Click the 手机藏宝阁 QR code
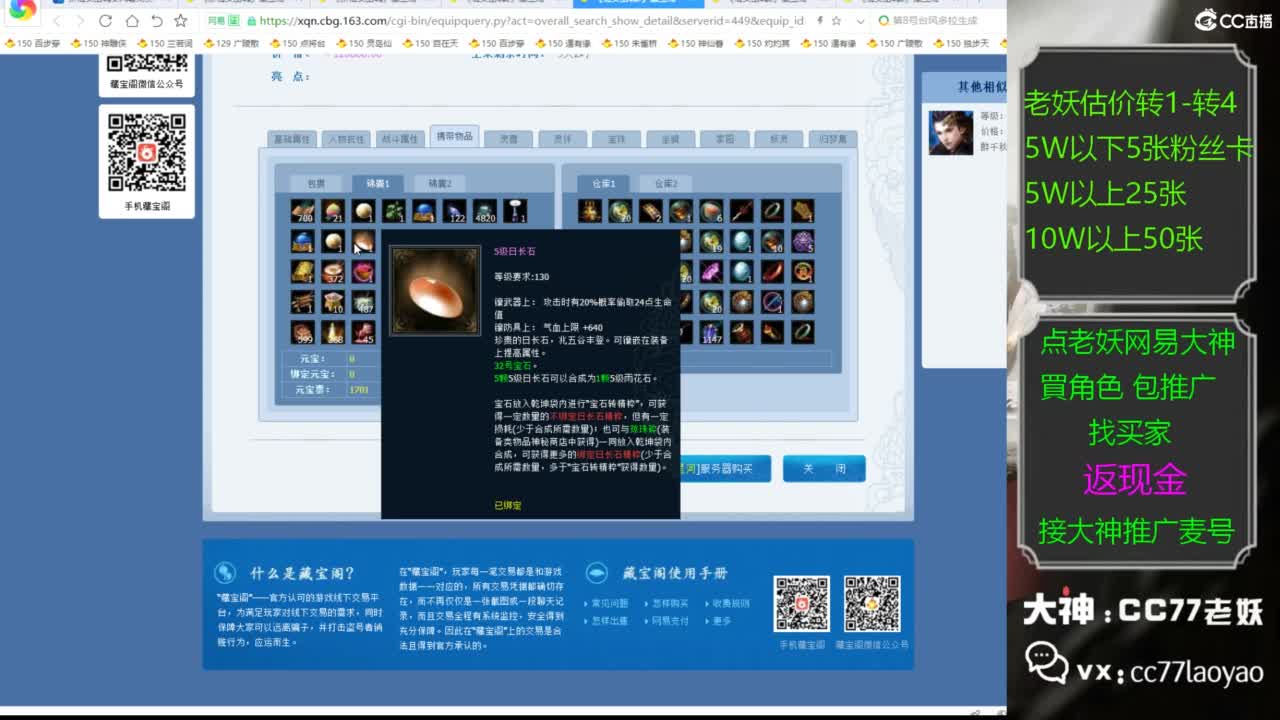Image resolution: width=1280 pixels, height=720 pixels. [x=802, y=604]
